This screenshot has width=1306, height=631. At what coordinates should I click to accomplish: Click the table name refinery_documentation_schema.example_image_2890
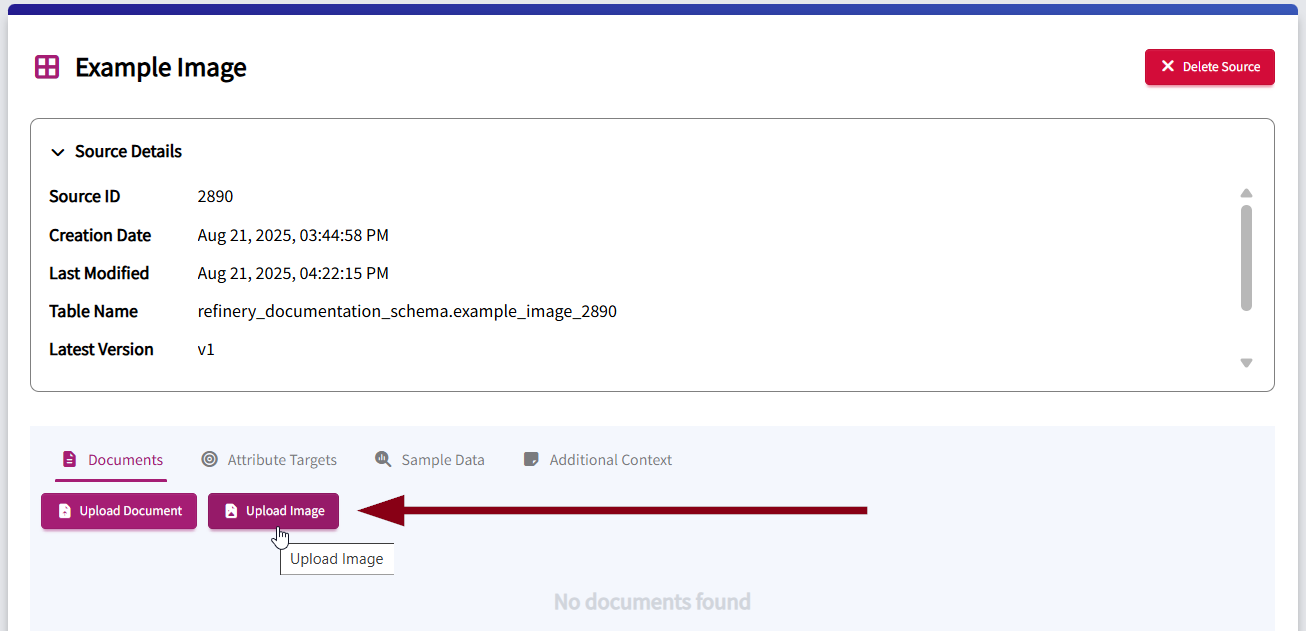pos(407,312)
